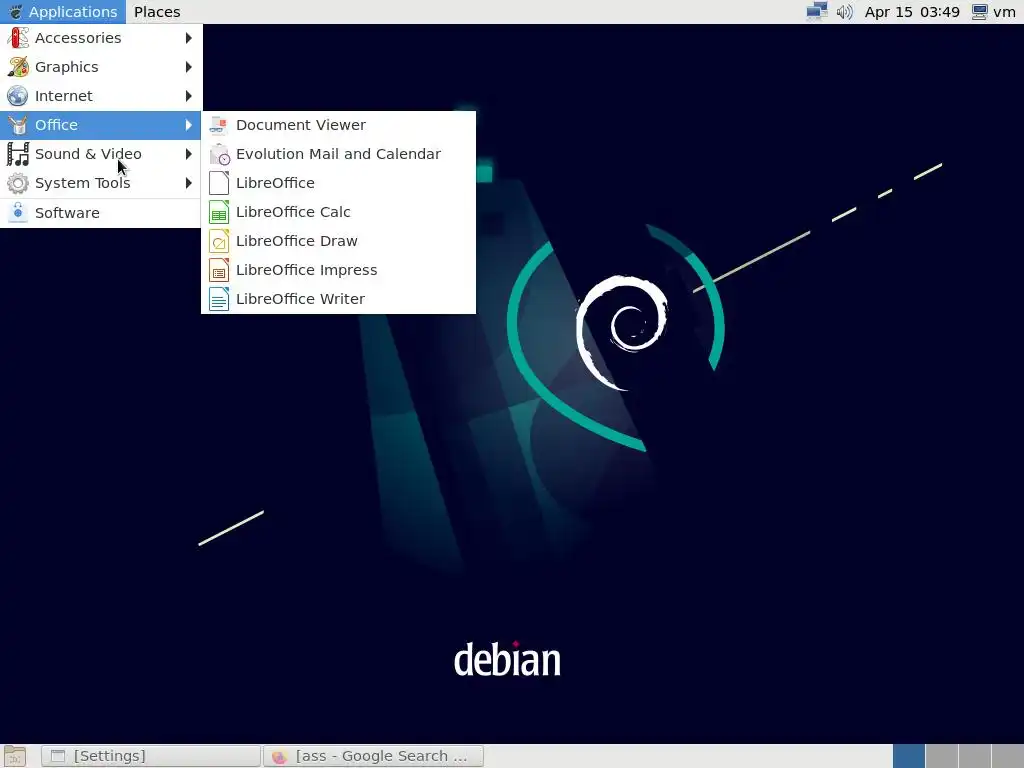Viewport: 1024px width, 768px height.
Task: Click the network status icon in top panel
Action: (816, 12)
